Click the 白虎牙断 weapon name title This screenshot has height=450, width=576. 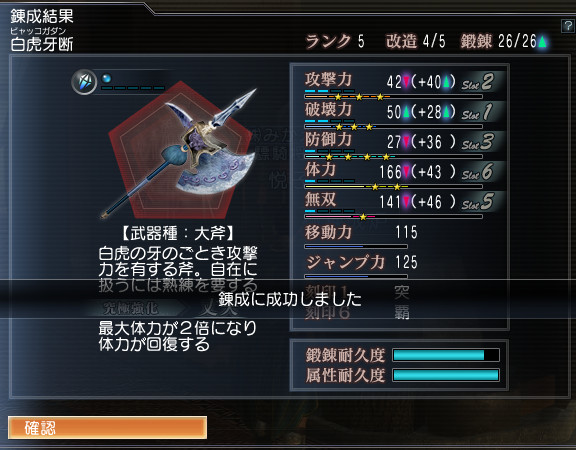tap(42, 45)
